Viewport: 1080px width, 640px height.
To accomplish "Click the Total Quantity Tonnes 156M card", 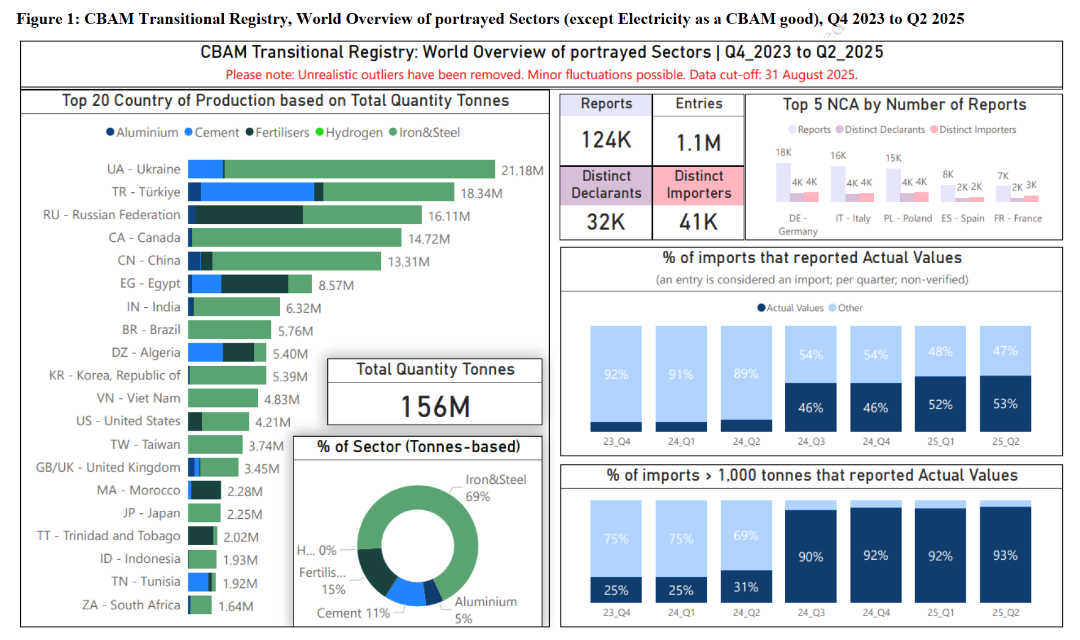I will [435, 394].
